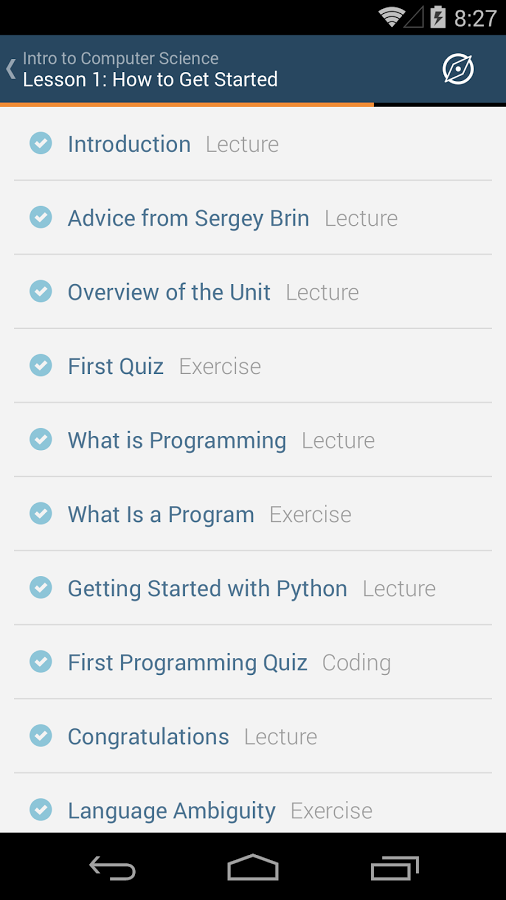Open the Language Ambiguity exercise
The height and width of the screenshot is (900, 506).
[253, 804]
